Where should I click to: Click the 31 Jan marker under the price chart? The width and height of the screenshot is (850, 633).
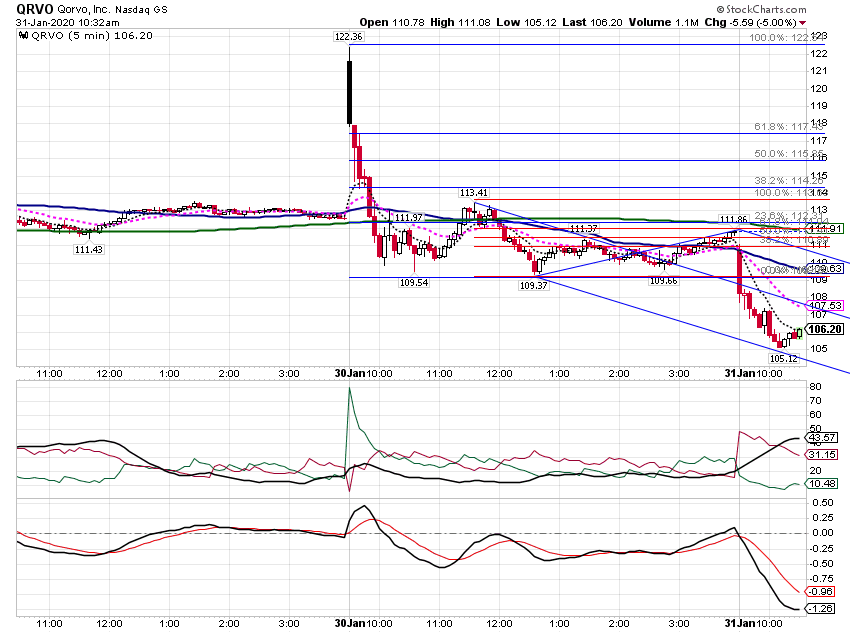740,373
